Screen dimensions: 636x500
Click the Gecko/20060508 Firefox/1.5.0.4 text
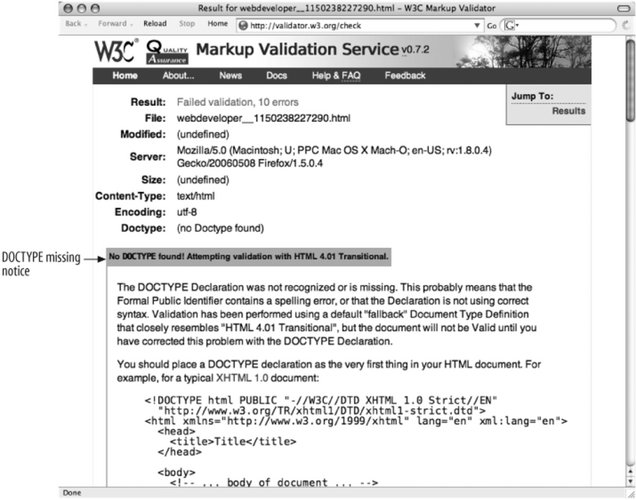[x=250, y=163]
